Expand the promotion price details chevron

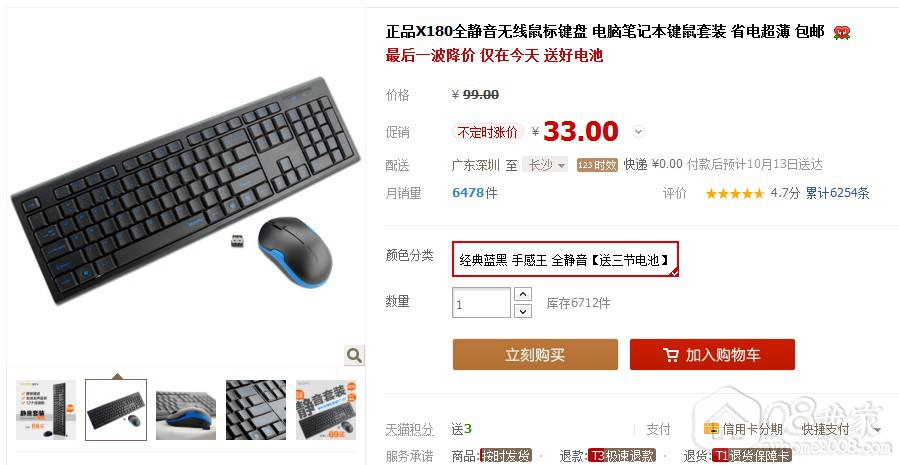pyautogui.click(x=638, y=132)
